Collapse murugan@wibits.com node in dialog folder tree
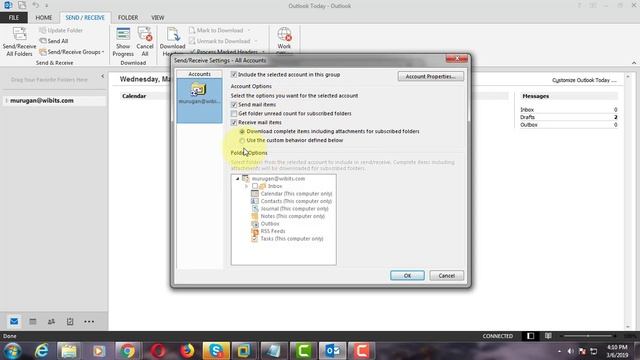The image size is (640, 360). [x=237, y=179]
